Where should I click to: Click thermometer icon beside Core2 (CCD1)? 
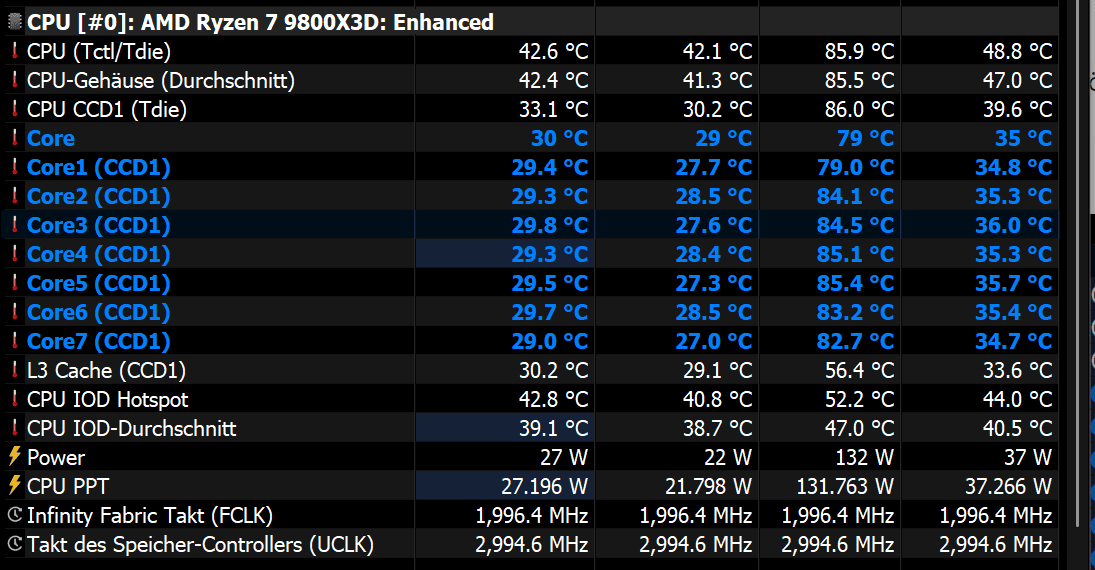coord(14,196)
